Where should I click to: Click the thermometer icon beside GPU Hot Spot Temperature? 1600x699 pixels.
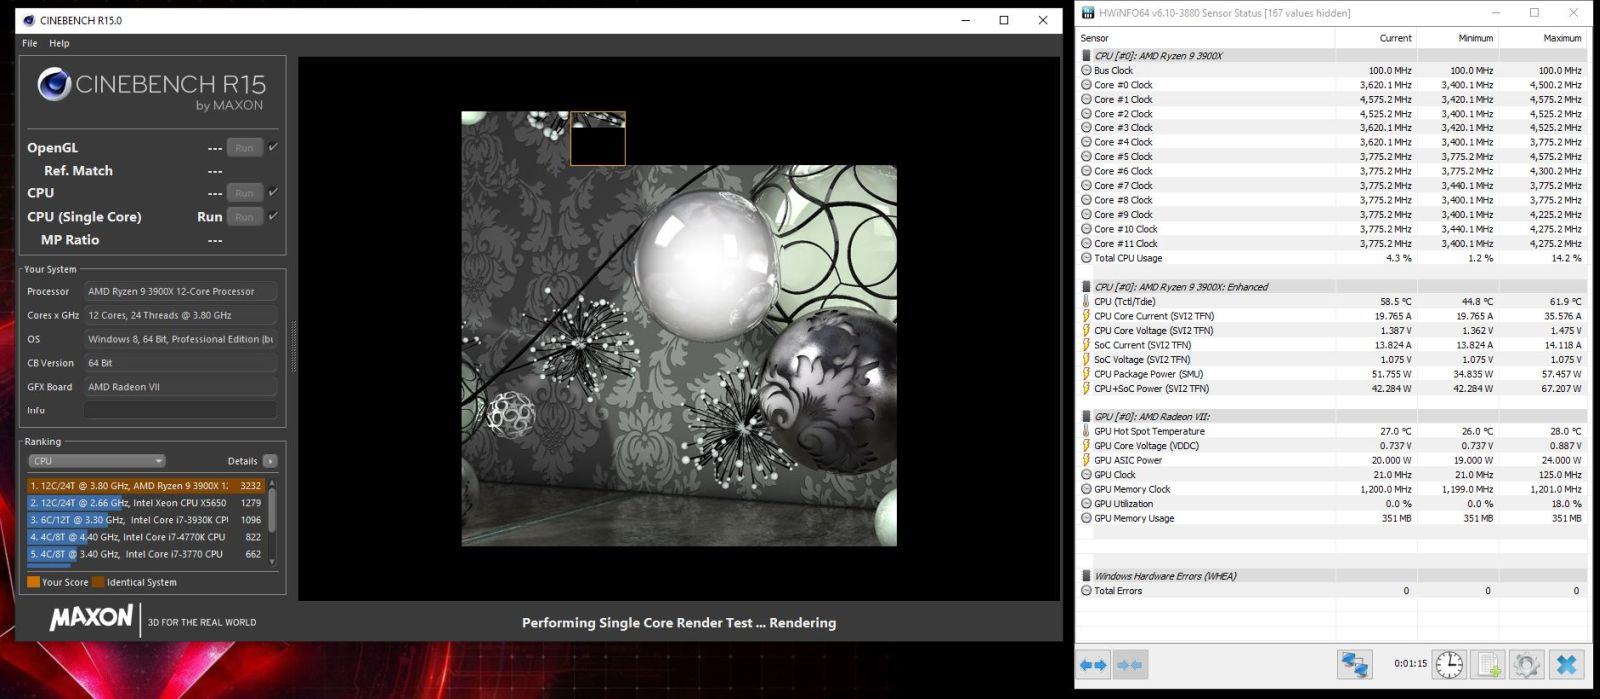click(1086, 431)
